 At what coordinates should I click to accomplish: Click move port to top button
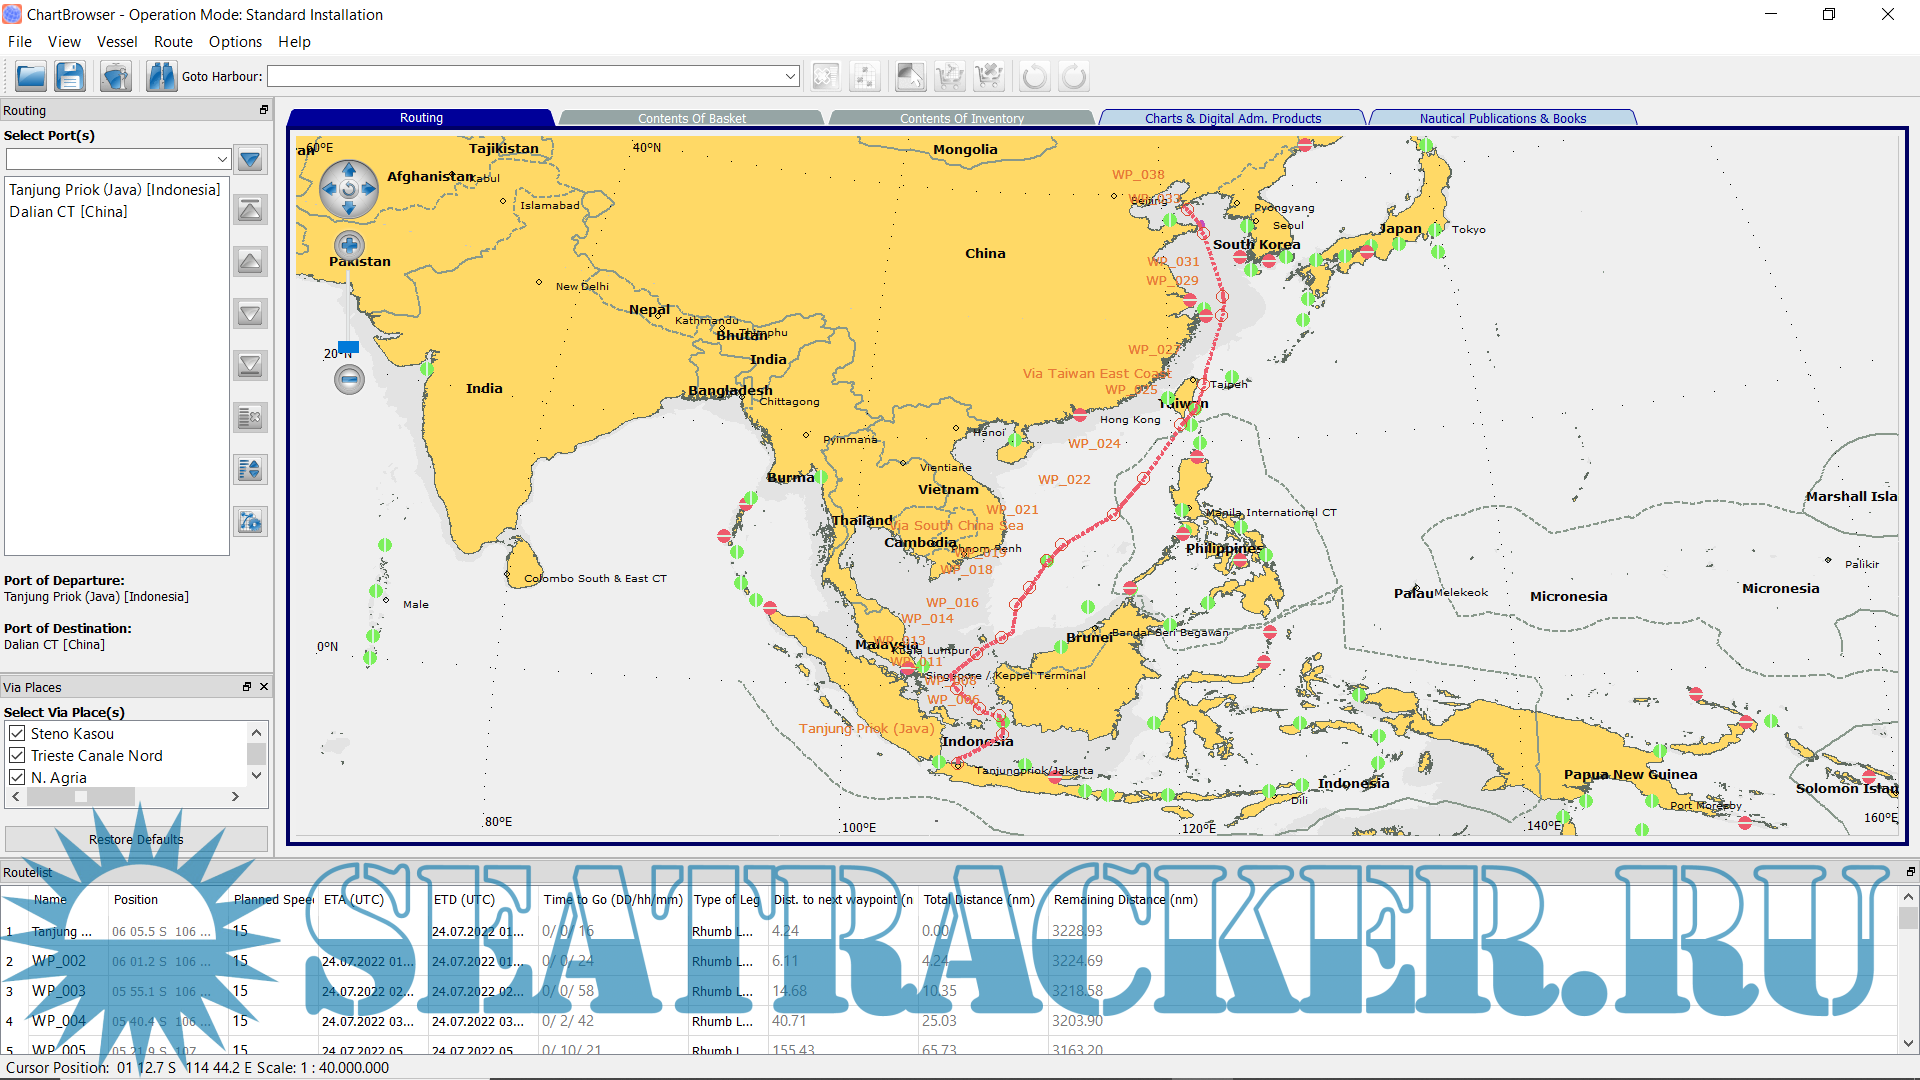point(250,210)
